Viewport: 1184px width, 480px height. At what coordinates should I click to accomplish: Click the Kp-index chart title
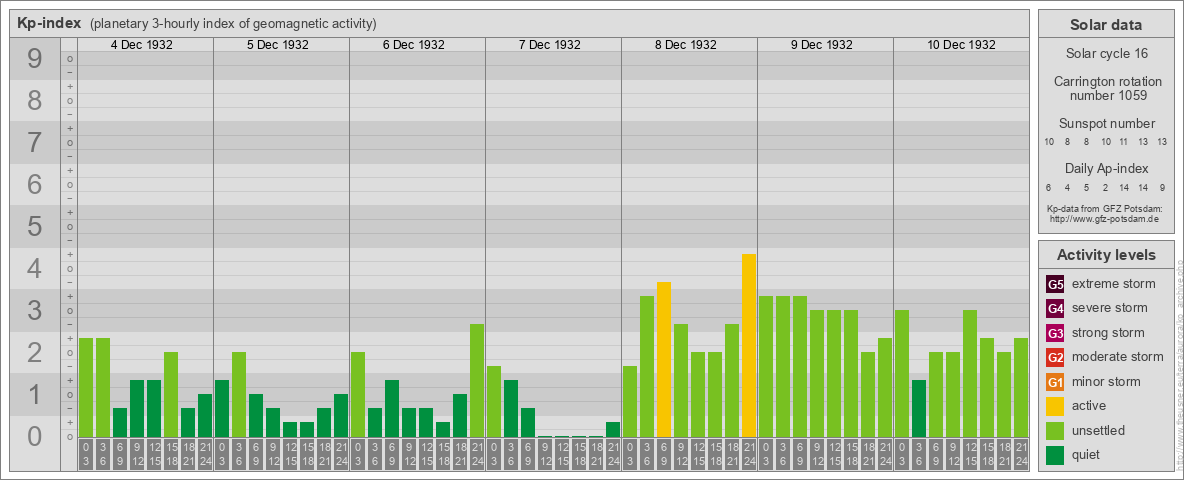point(49,23)
